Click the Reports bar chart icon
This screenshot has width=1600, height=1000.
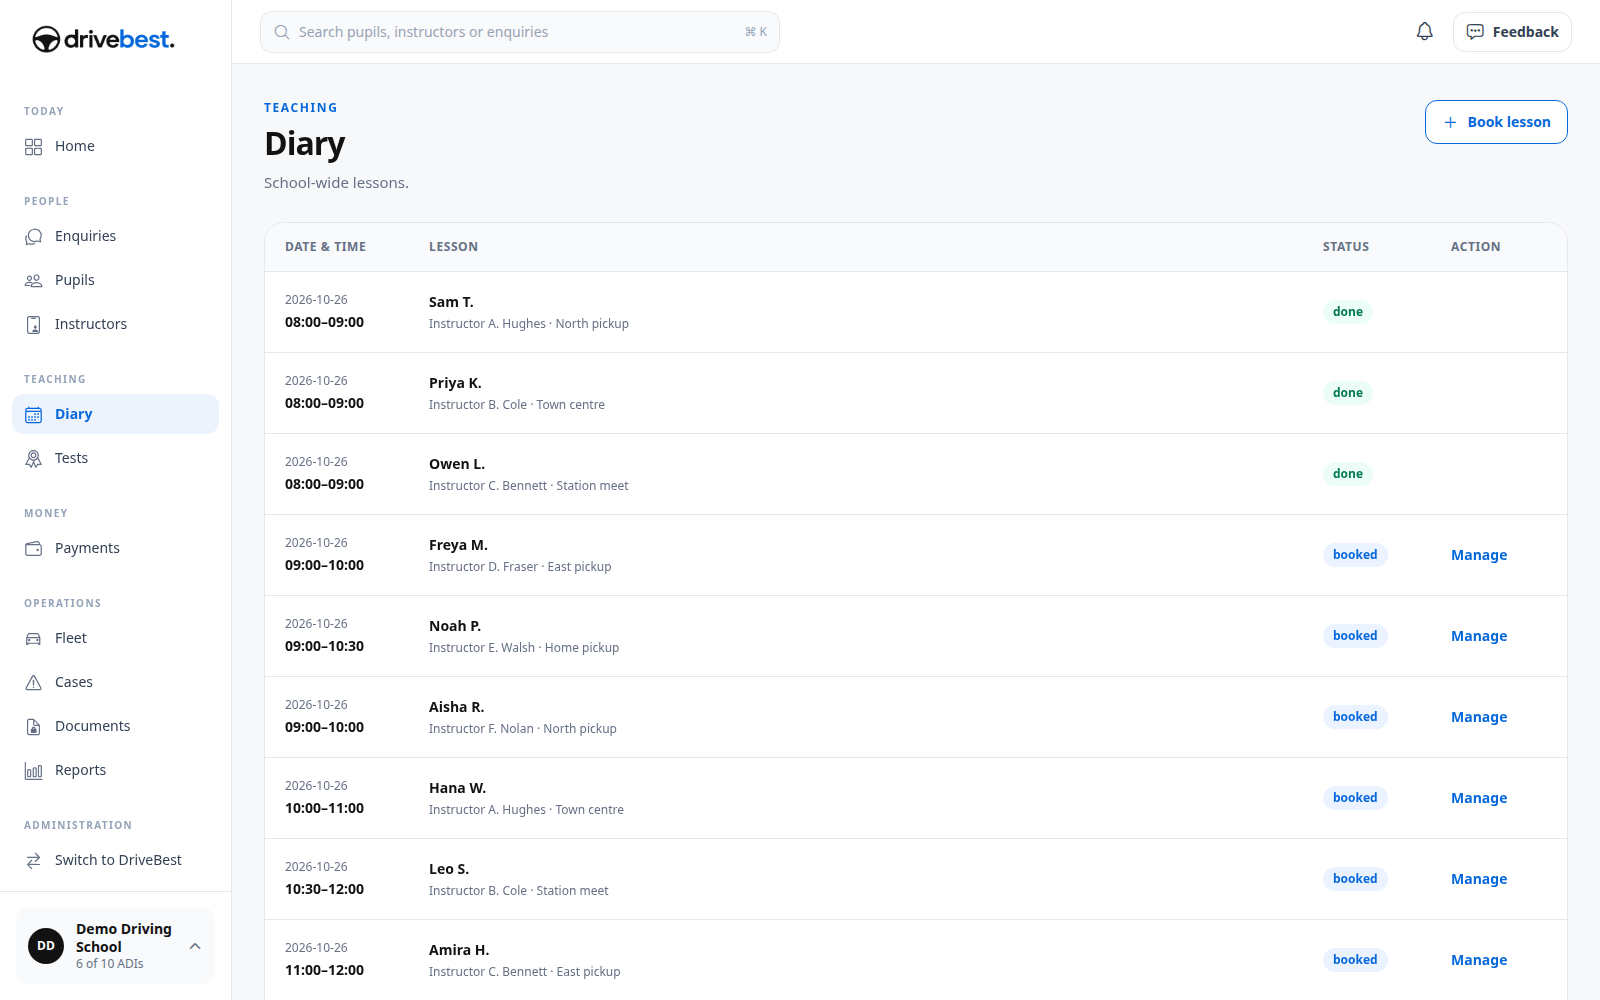coord(34,770)
